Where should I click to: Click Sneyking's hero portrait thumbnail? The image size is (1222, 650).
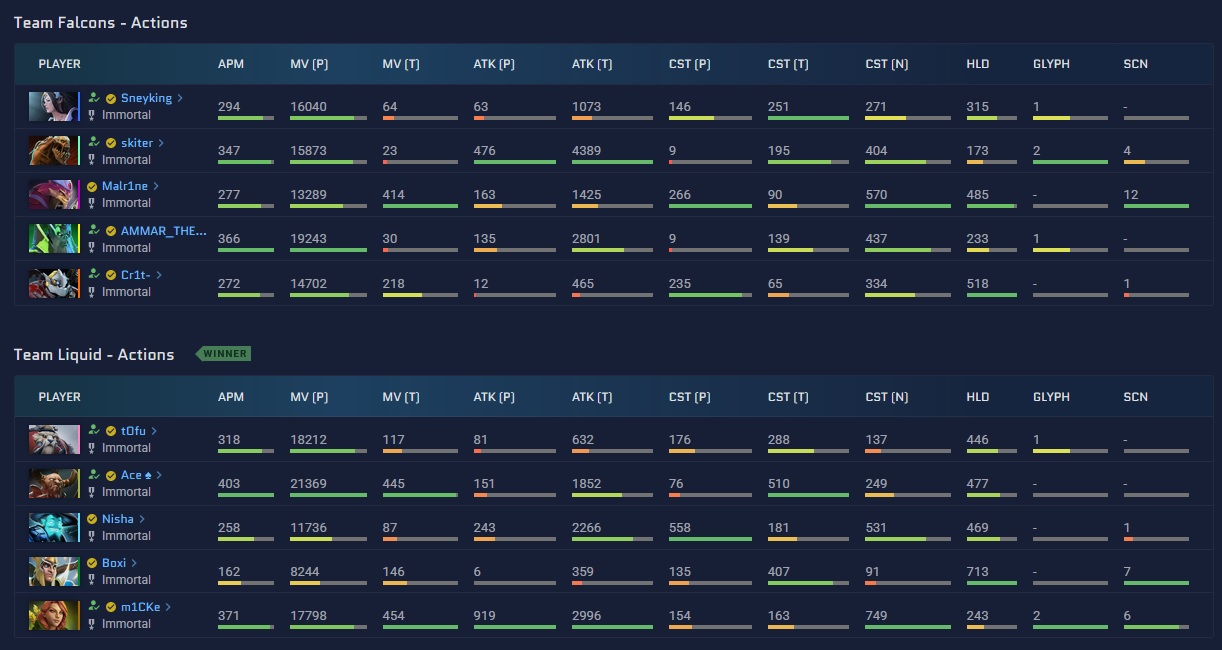(x=53, y=106)
